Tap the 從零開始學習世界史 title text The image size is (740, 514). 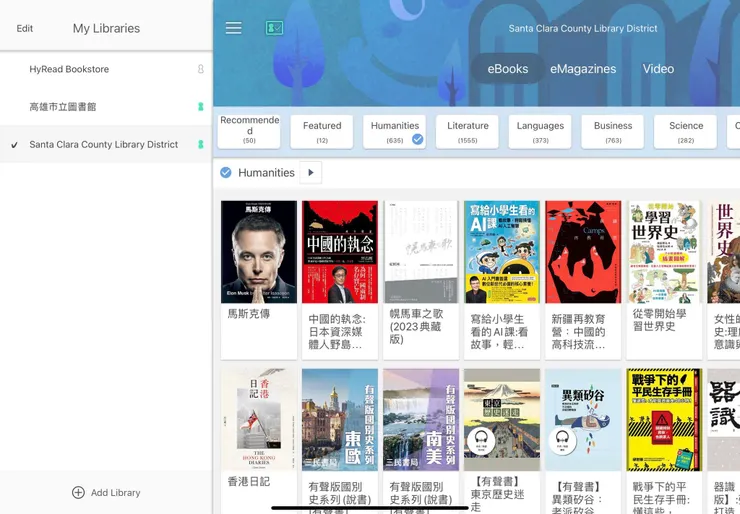click(659, 320)
